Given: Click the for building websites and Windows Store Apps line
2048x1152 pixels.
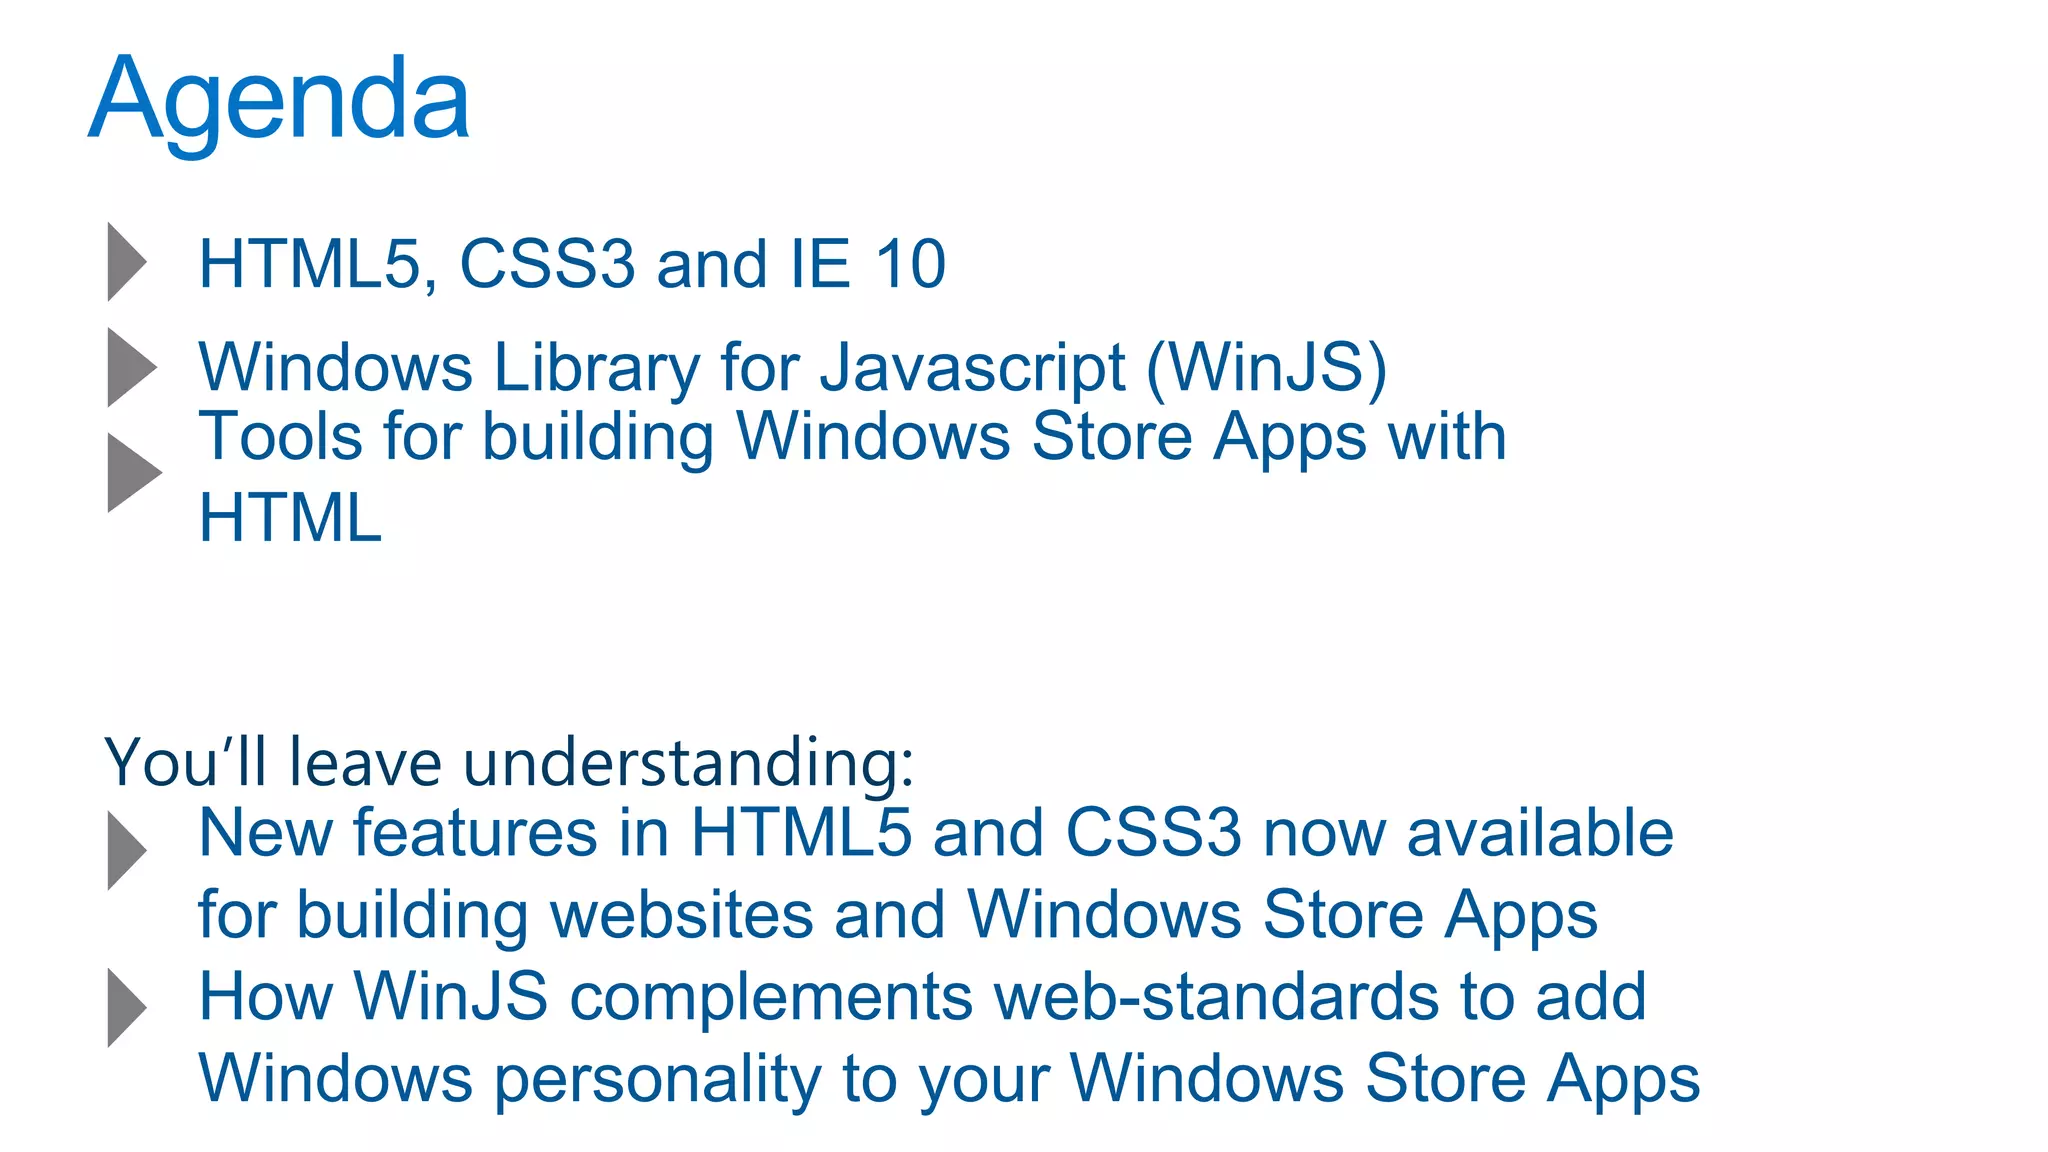Looking at the screenshot, I should pos(898,915).
